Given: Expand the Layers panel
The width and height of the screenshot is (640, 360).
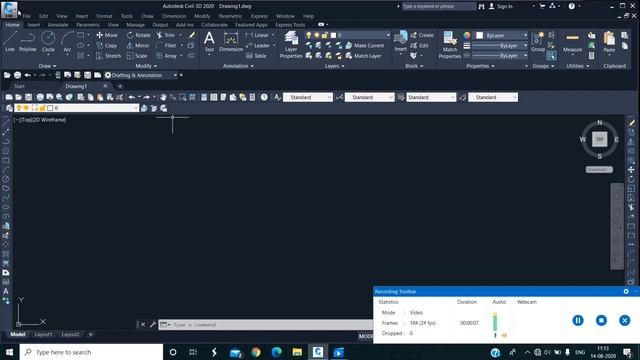Looking at the screenshot, I should click(334, 66).
